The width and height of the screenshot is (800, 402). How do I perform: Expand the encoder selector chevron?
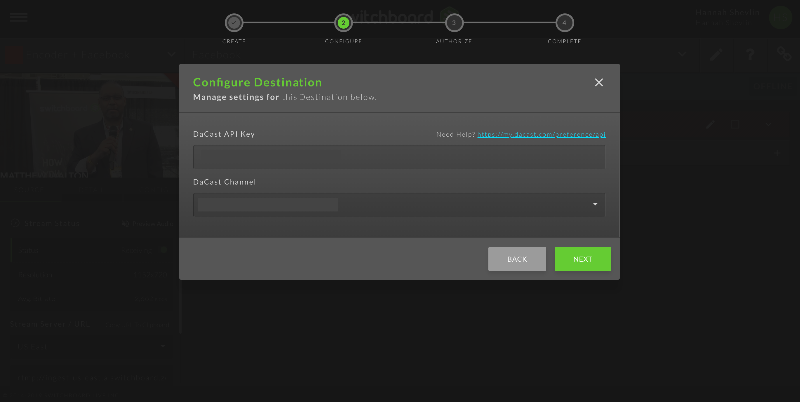coord(171,54)
